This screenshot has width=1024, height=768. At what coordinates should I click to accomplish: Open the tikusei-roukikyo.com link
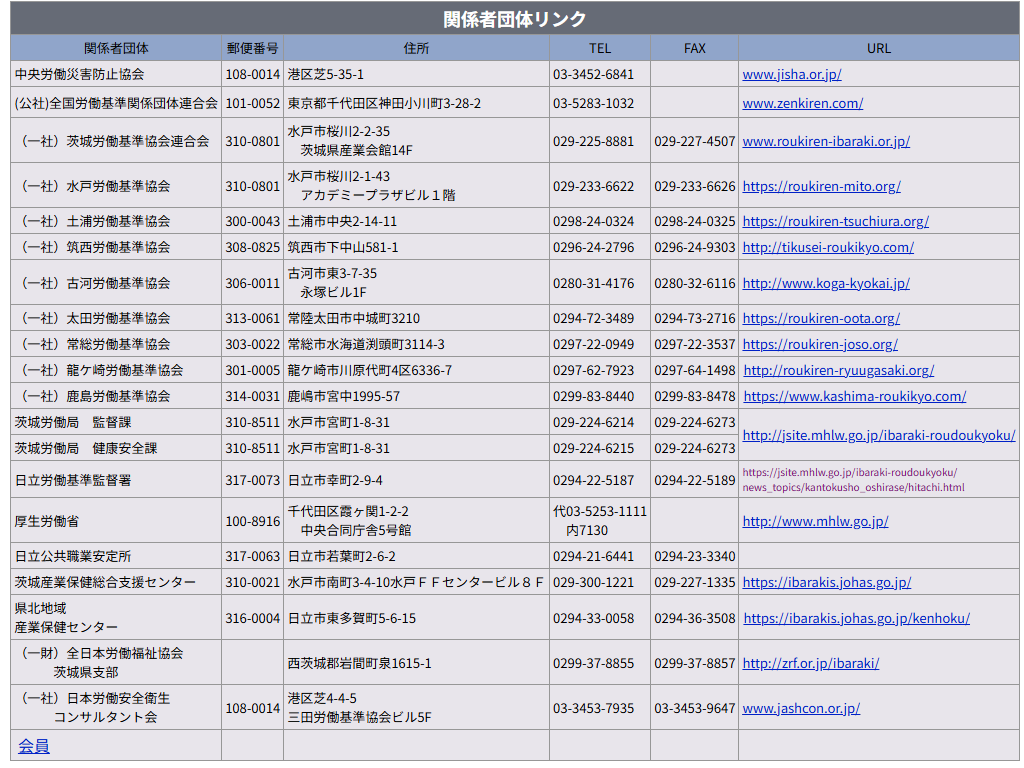click(827, 247)
